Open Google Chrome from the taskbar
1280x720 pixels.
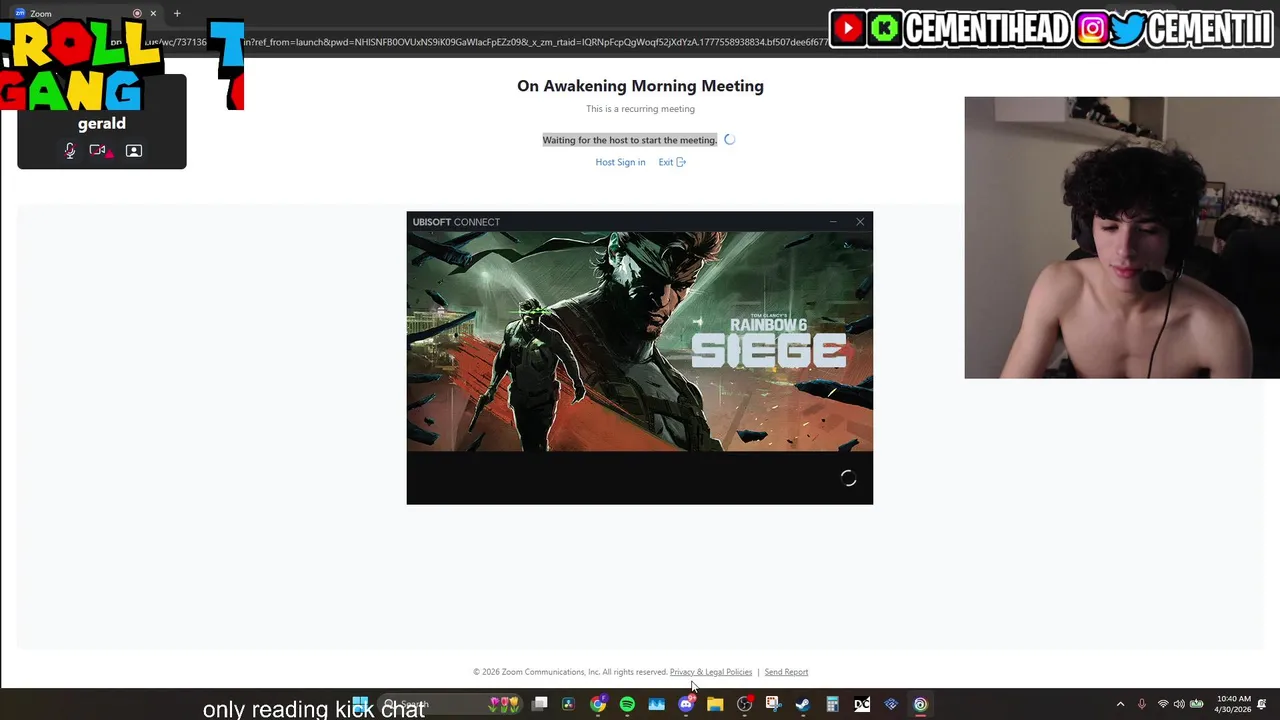click(x=598, y=704)
